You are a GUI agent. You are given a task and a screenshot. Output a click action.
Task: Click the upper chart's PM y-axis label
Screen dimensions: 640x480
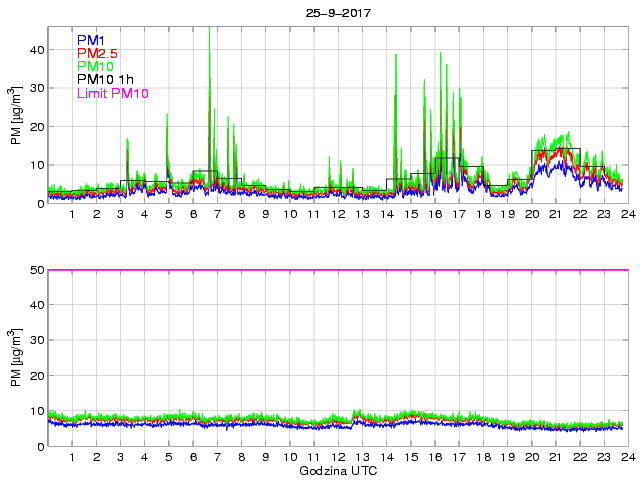point(17,116)
